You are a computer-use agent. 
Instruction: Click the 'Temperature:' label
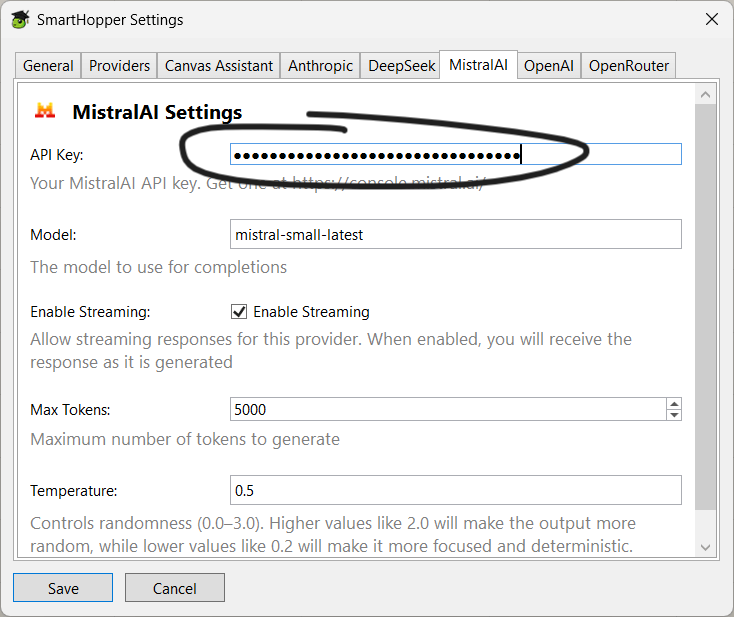click(x=73, y=491)
